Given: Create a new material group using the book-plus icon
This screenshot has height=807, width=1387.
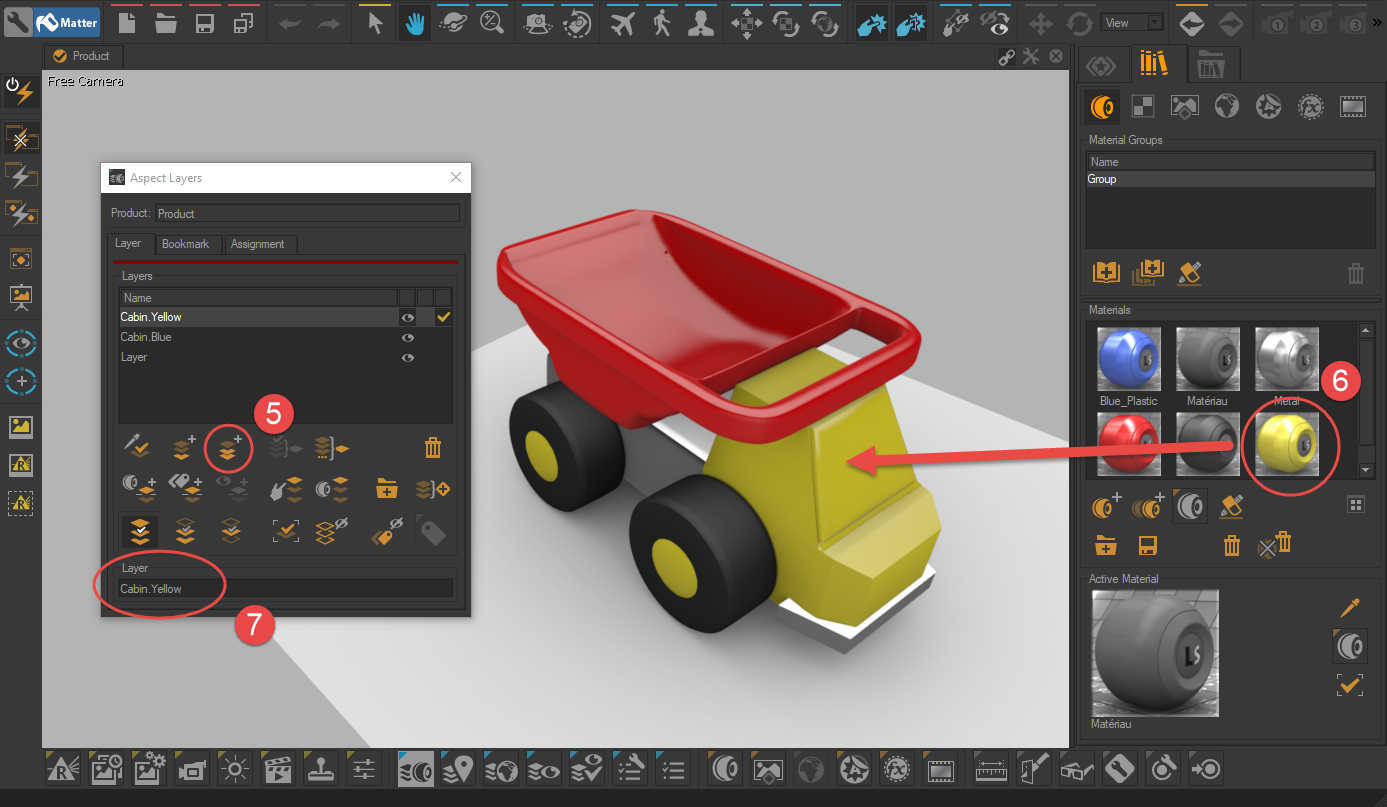Looking at the screenshot, I should (1105, 271).
